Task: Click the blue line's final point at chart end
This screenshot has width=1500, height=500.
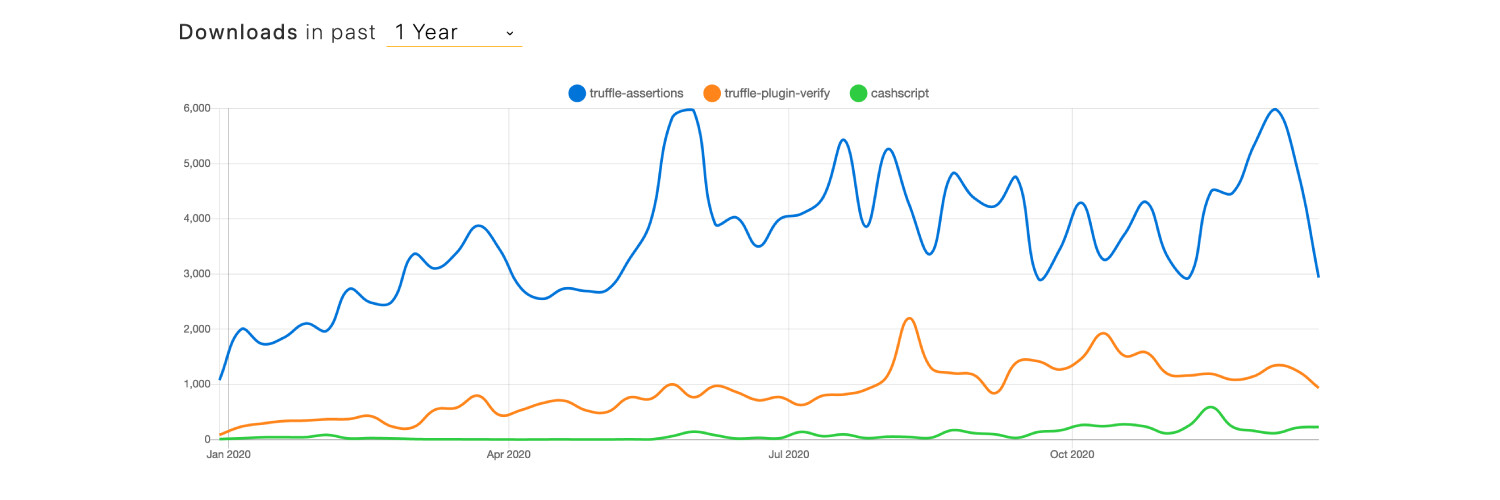Action: 1318,276
